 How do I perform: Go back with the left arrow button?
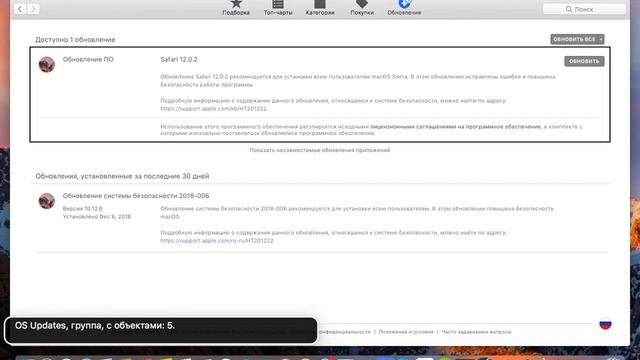click(x=20, y=9)
